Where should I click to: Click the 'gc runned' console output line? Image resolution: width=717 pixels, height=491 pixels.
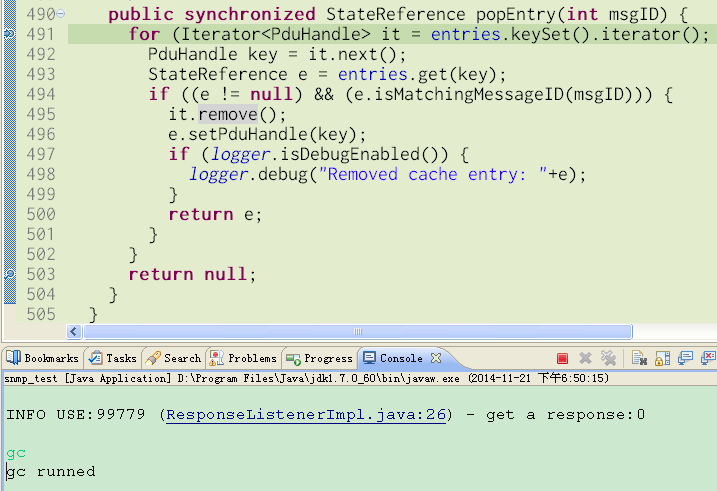pos(51,471)
